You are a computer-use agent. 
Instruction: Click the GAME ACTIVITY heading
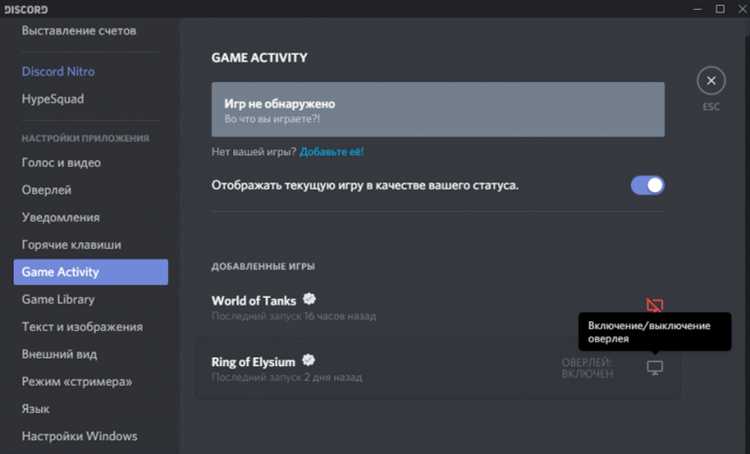click(259, 57)
